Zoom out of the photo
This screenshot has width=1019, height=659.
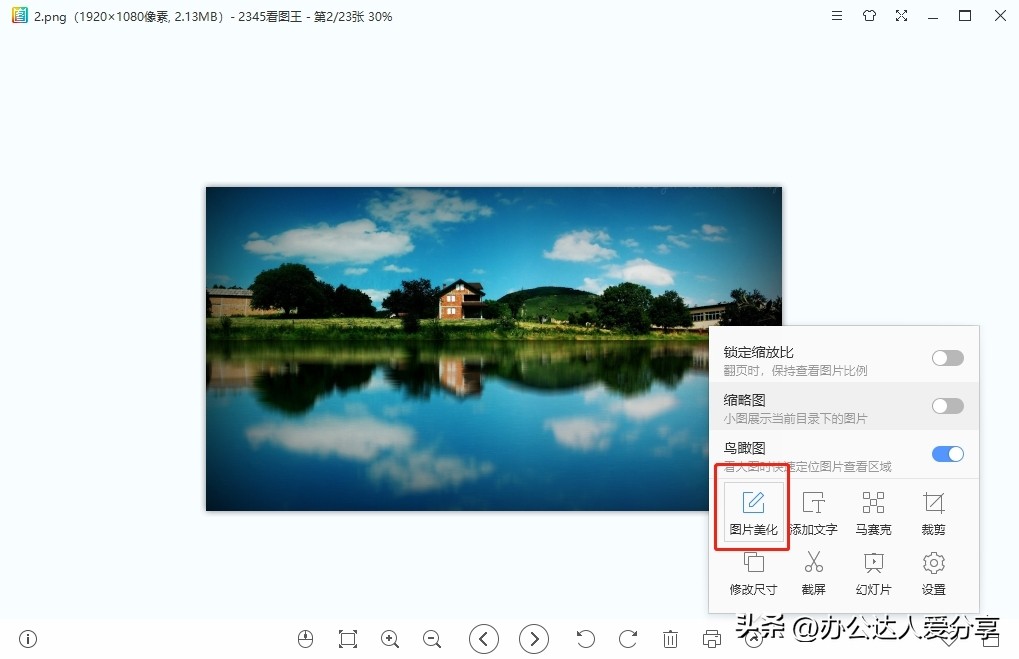[x=432, y=638]
